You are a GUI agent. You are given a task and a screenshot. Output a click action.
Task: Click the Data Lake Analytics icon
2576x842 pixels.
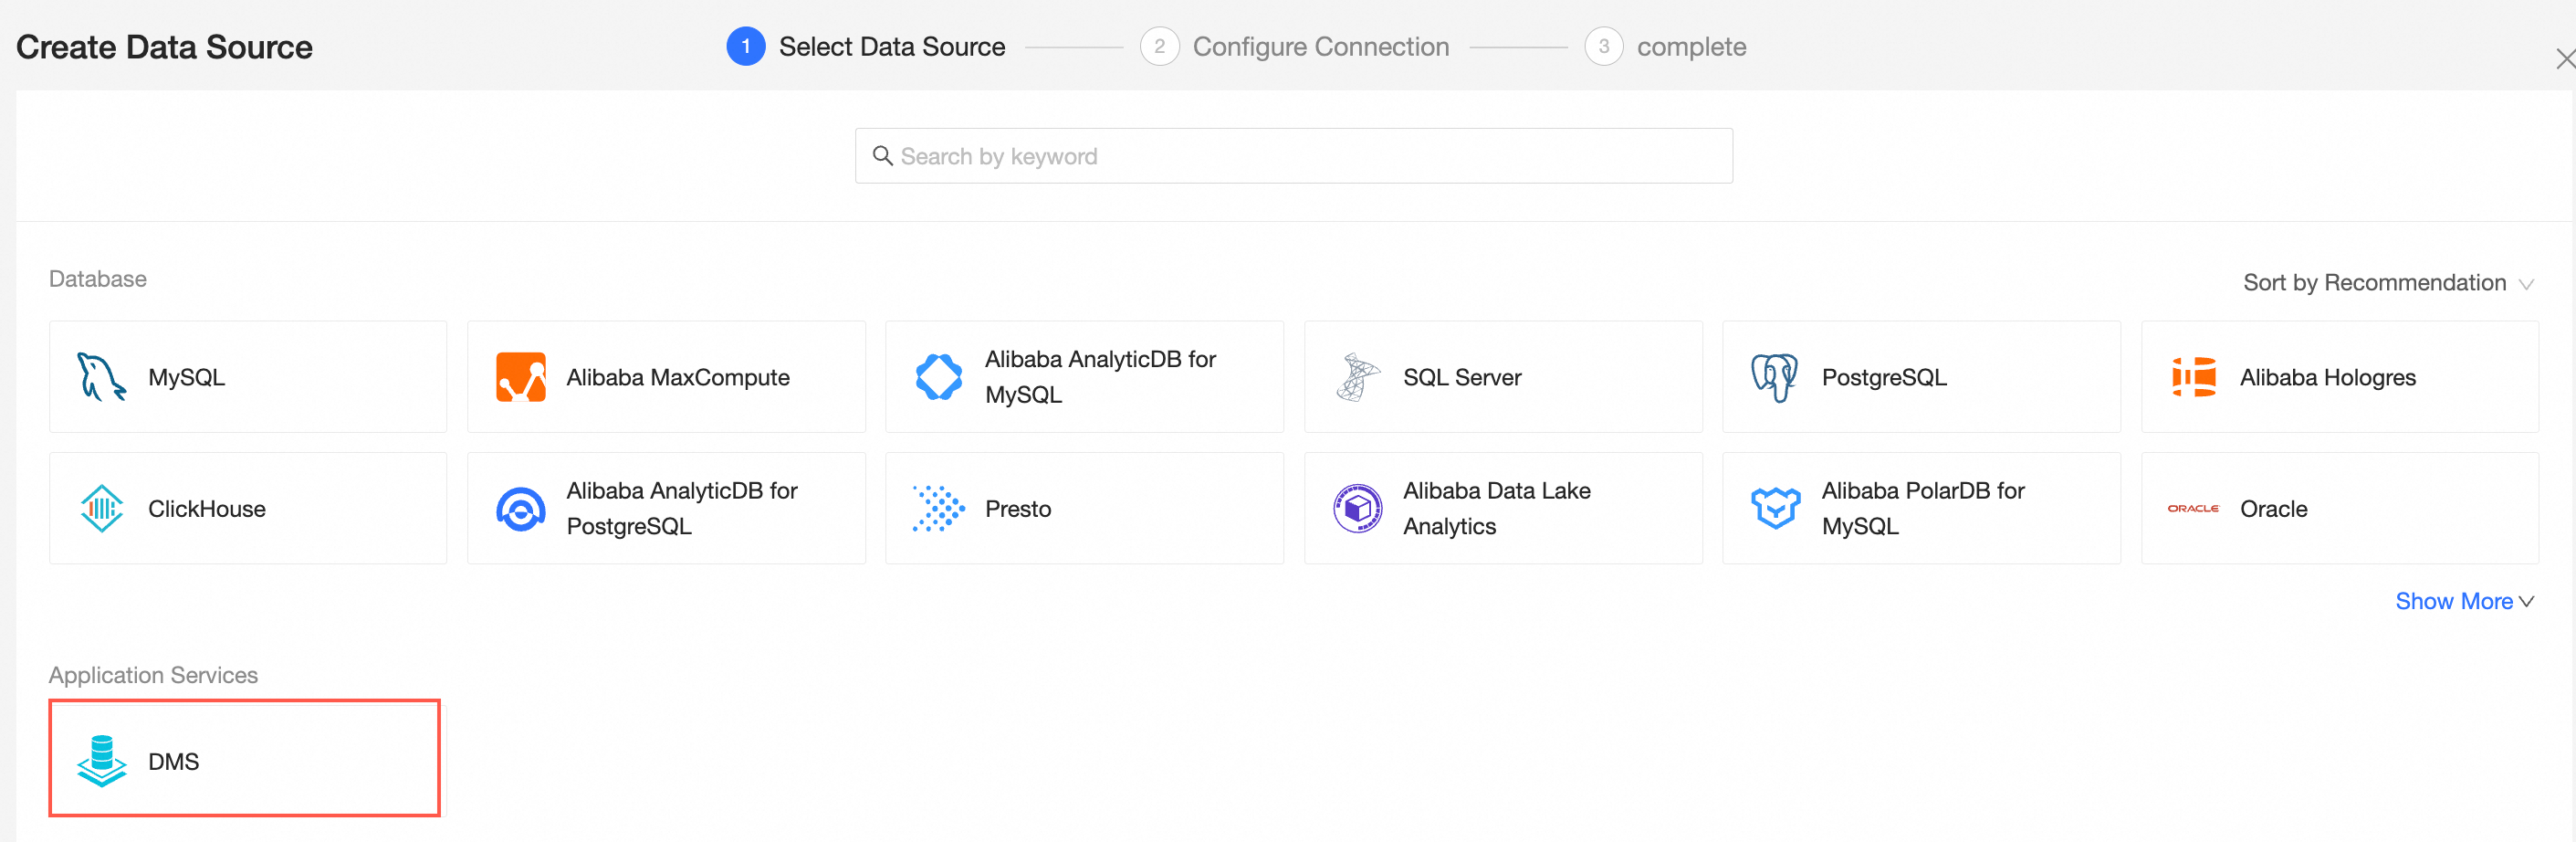click(x=1357, y=509)
